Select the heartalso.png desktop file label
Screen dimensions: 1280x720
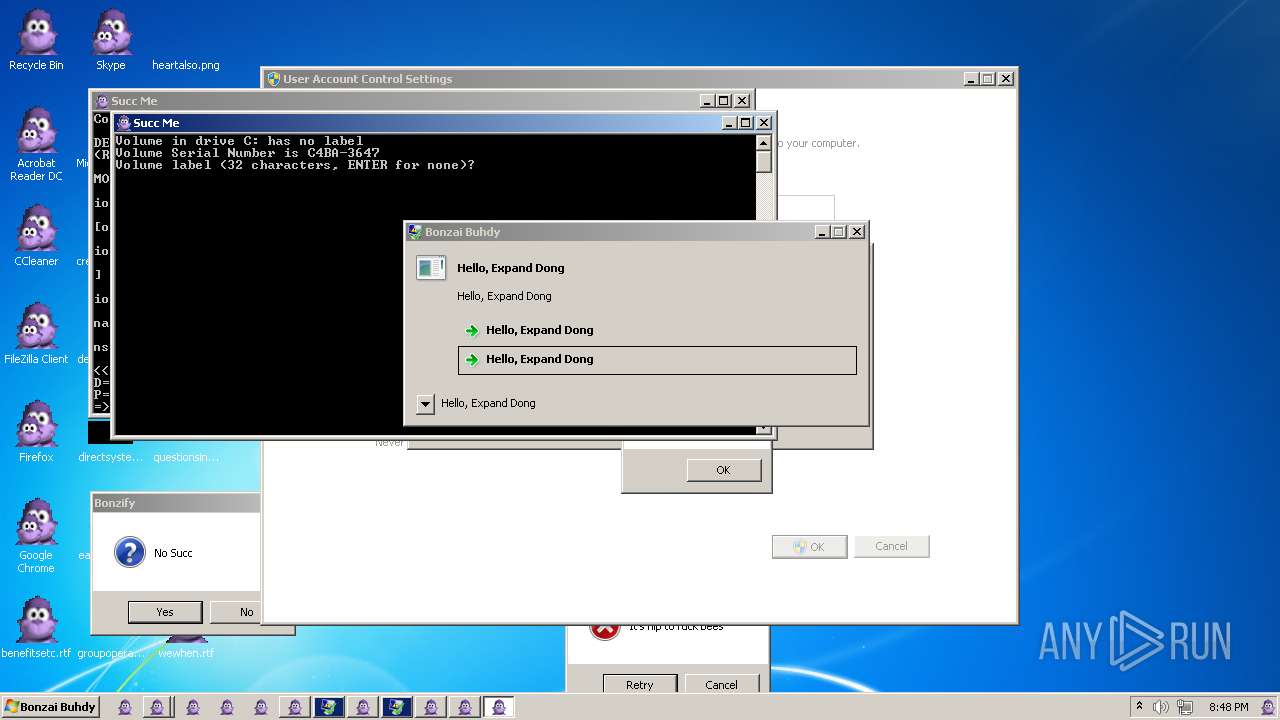(x=186, y=65)
